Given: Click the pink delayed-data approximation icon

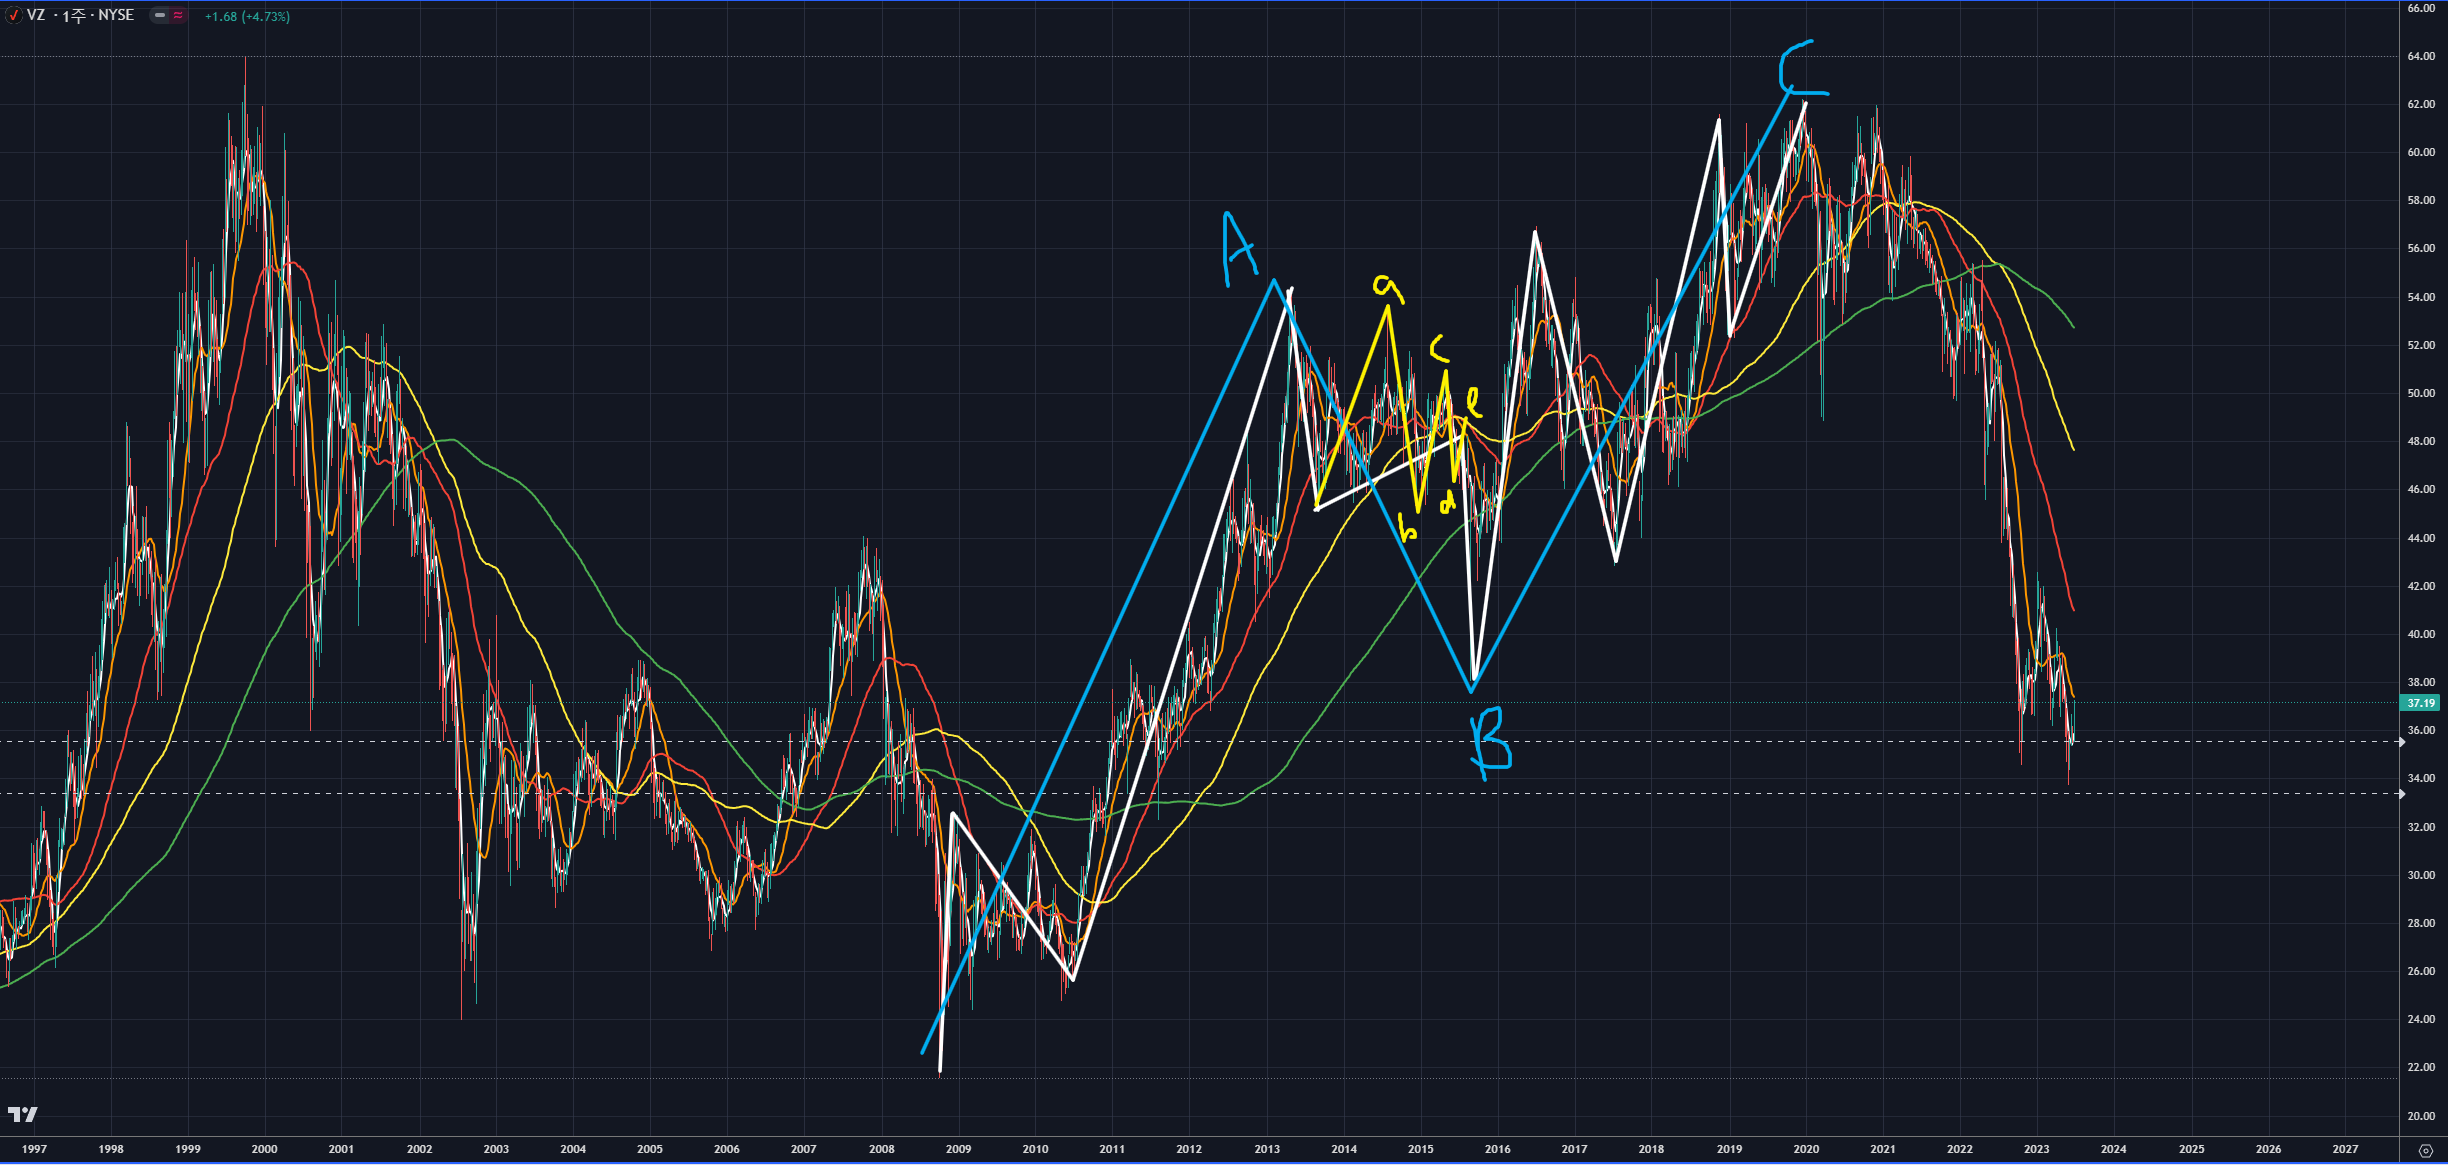Looking at the screenshot, I should (178, 16).
